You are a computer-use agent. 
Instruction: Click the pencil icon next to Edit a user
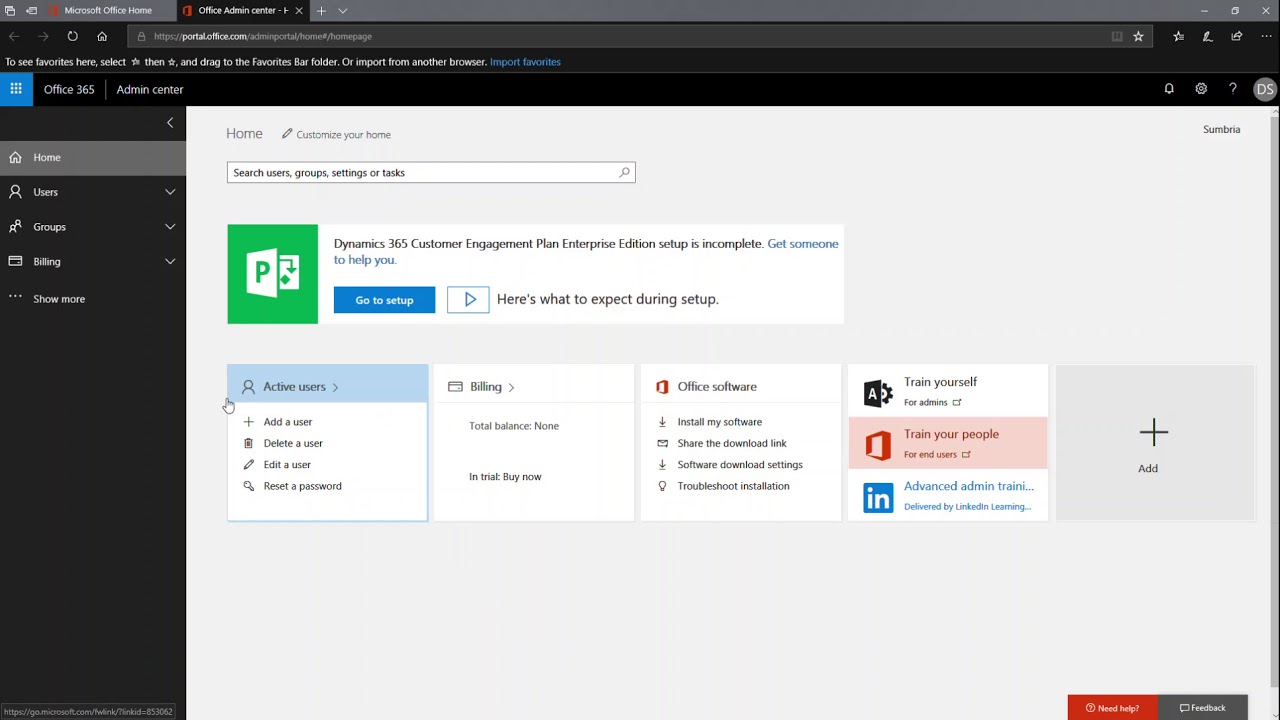(249, 464)
